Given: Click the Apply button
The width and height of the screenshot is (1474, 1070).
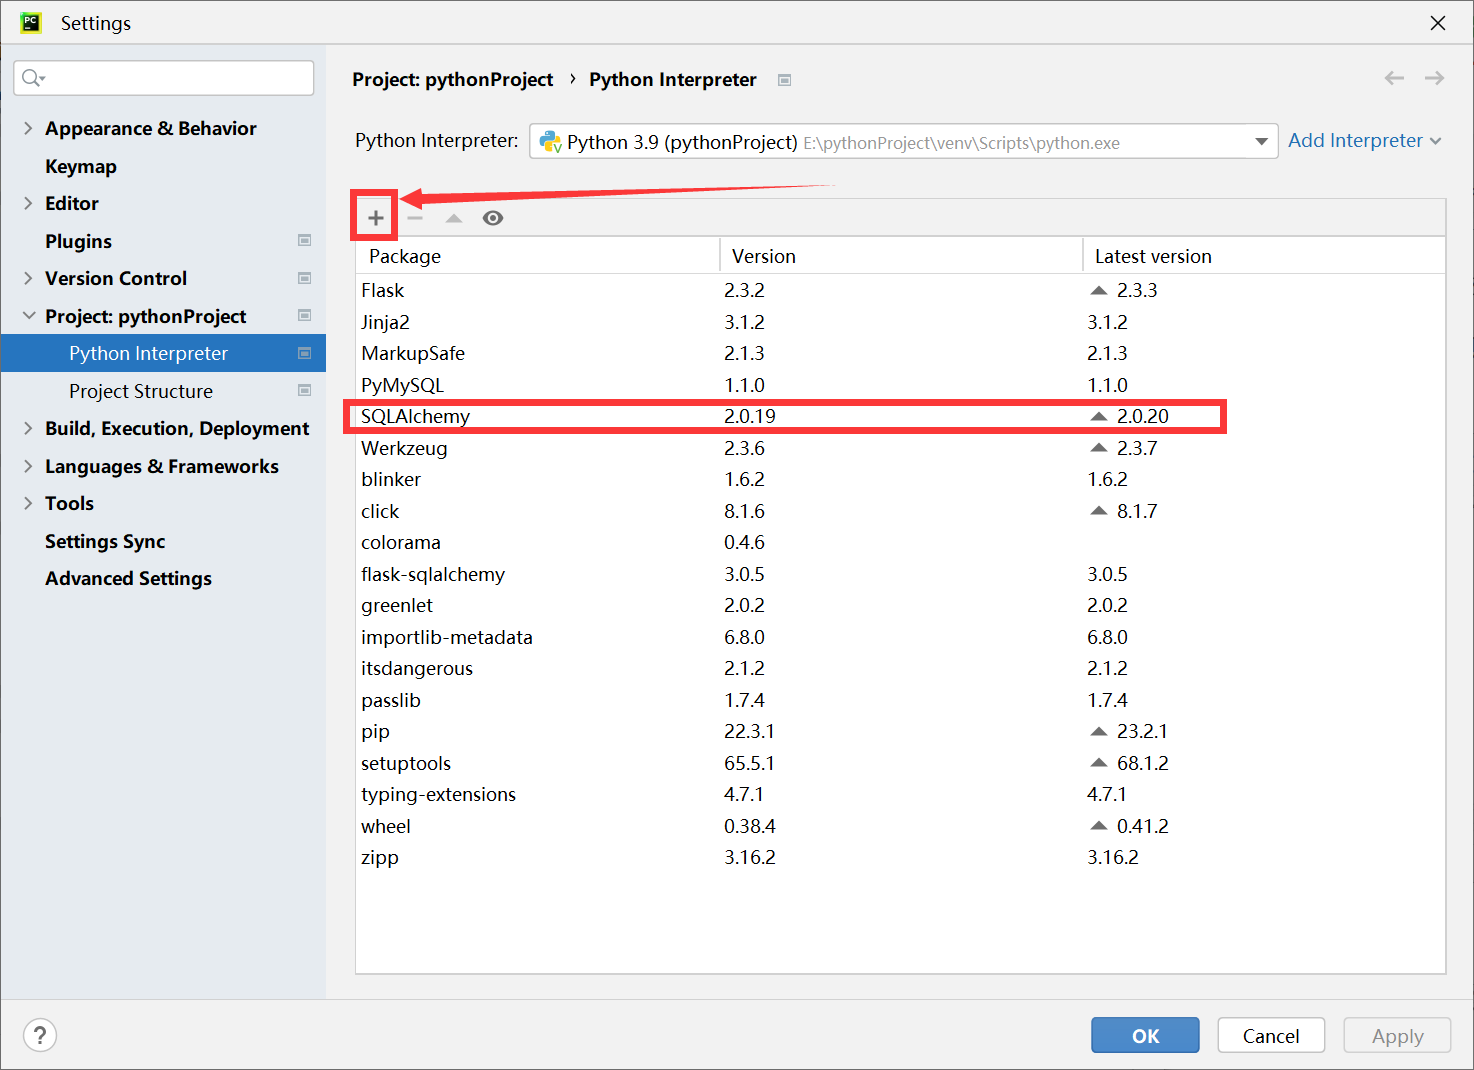Looking at the screenshot, I should coord(1397,1035).
